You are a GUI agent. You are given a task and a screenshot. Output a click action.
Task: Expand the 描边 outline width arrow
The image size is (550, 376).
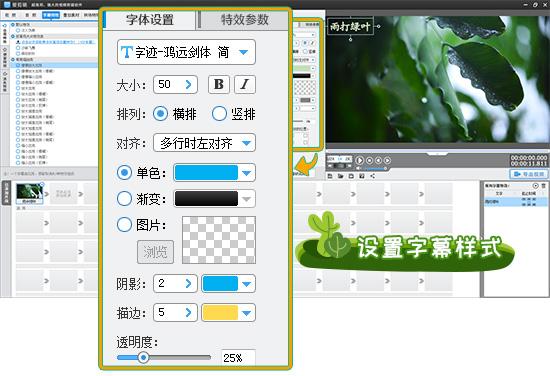click(188, 313)
